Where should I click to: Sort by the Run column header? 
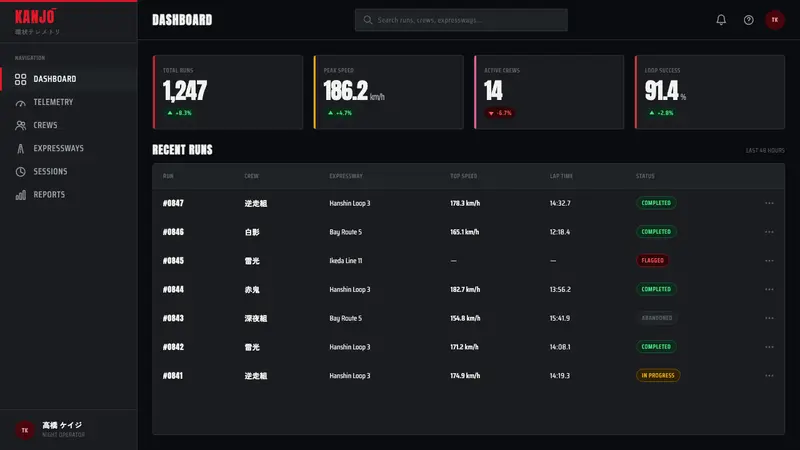[x=168, y=176]
